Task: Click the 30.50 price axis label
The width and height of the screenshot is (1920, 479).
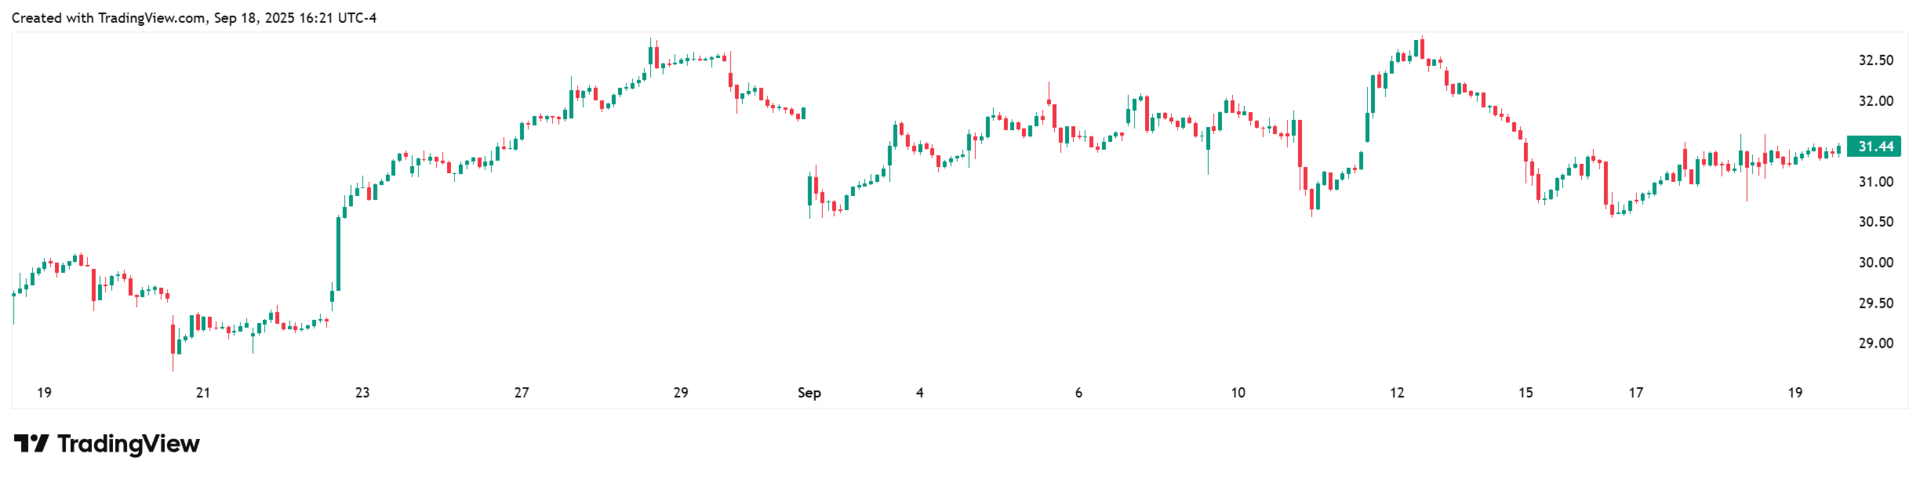Action: [1875, 222]
